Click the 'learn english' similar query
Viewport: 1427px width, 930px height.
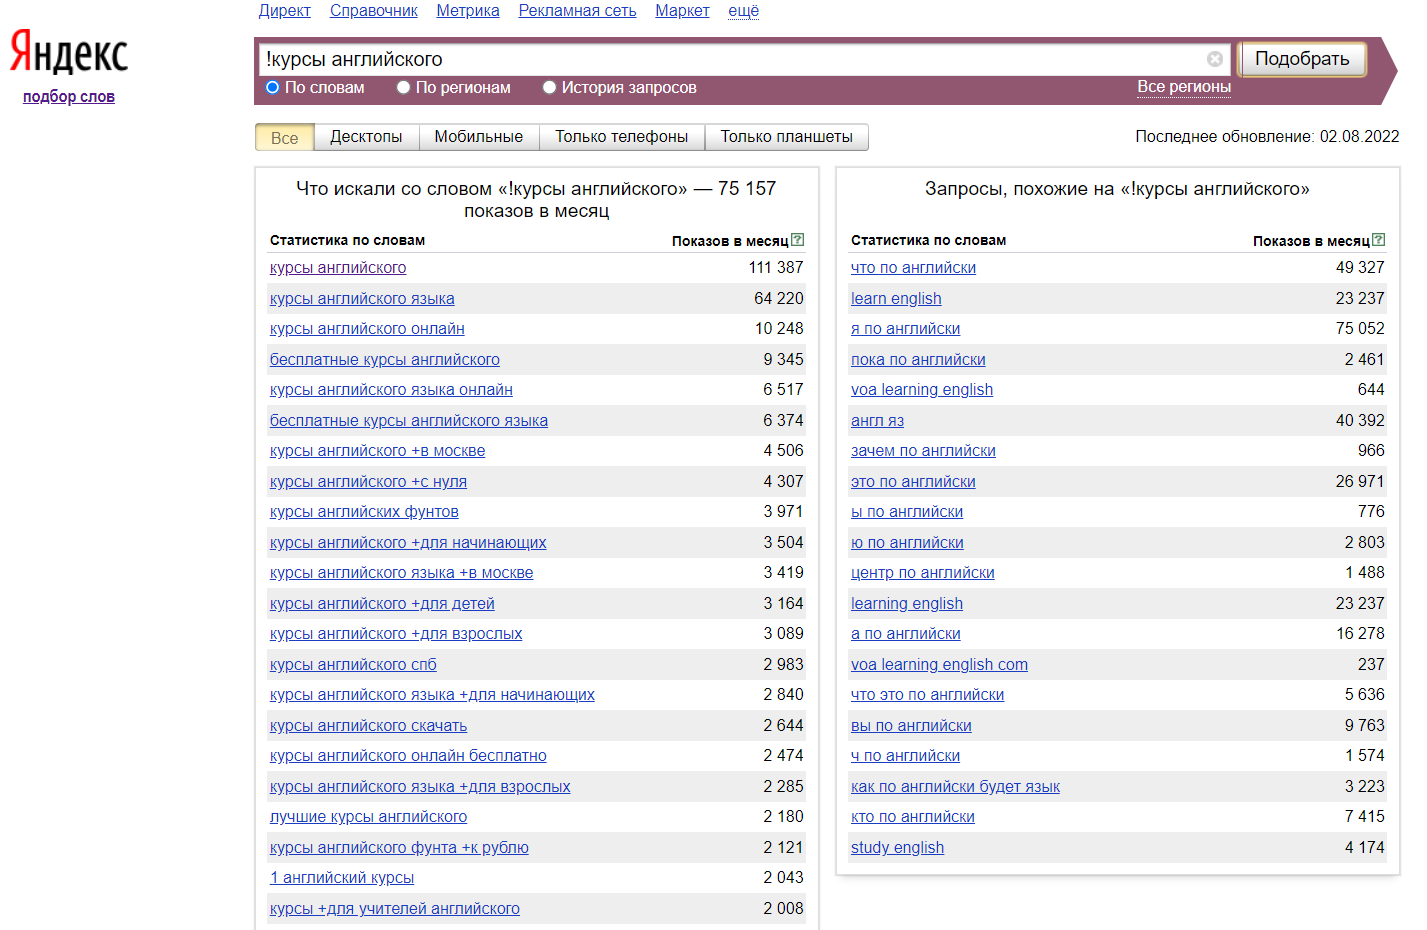coord(895,298)
